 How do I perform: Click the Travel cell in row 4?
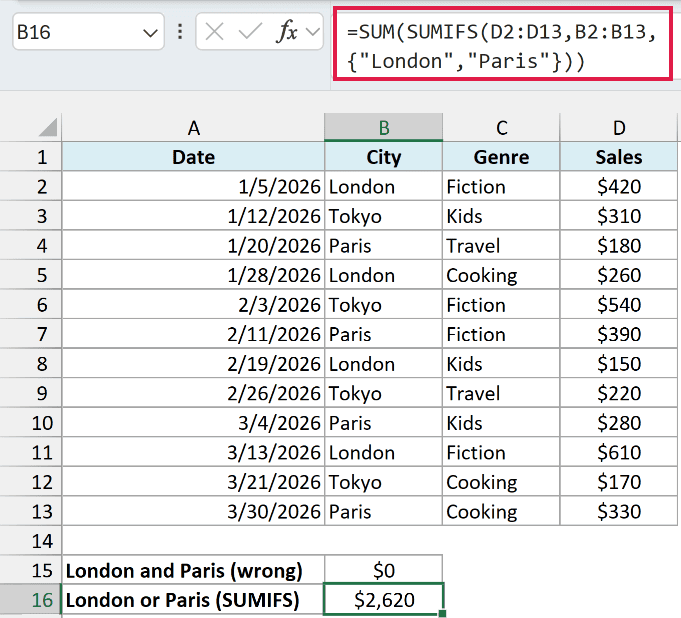pos(501,245)
